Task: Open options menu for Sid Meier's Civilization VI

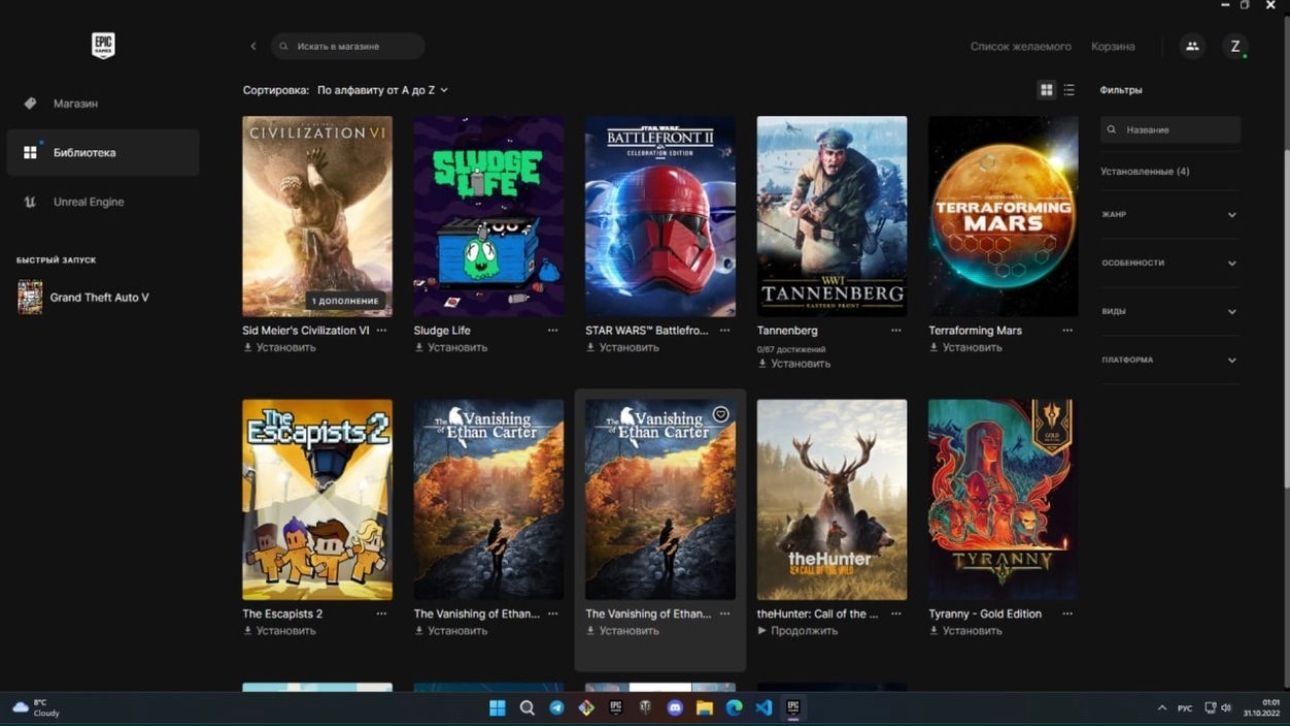Action: [x=381, y=330]
